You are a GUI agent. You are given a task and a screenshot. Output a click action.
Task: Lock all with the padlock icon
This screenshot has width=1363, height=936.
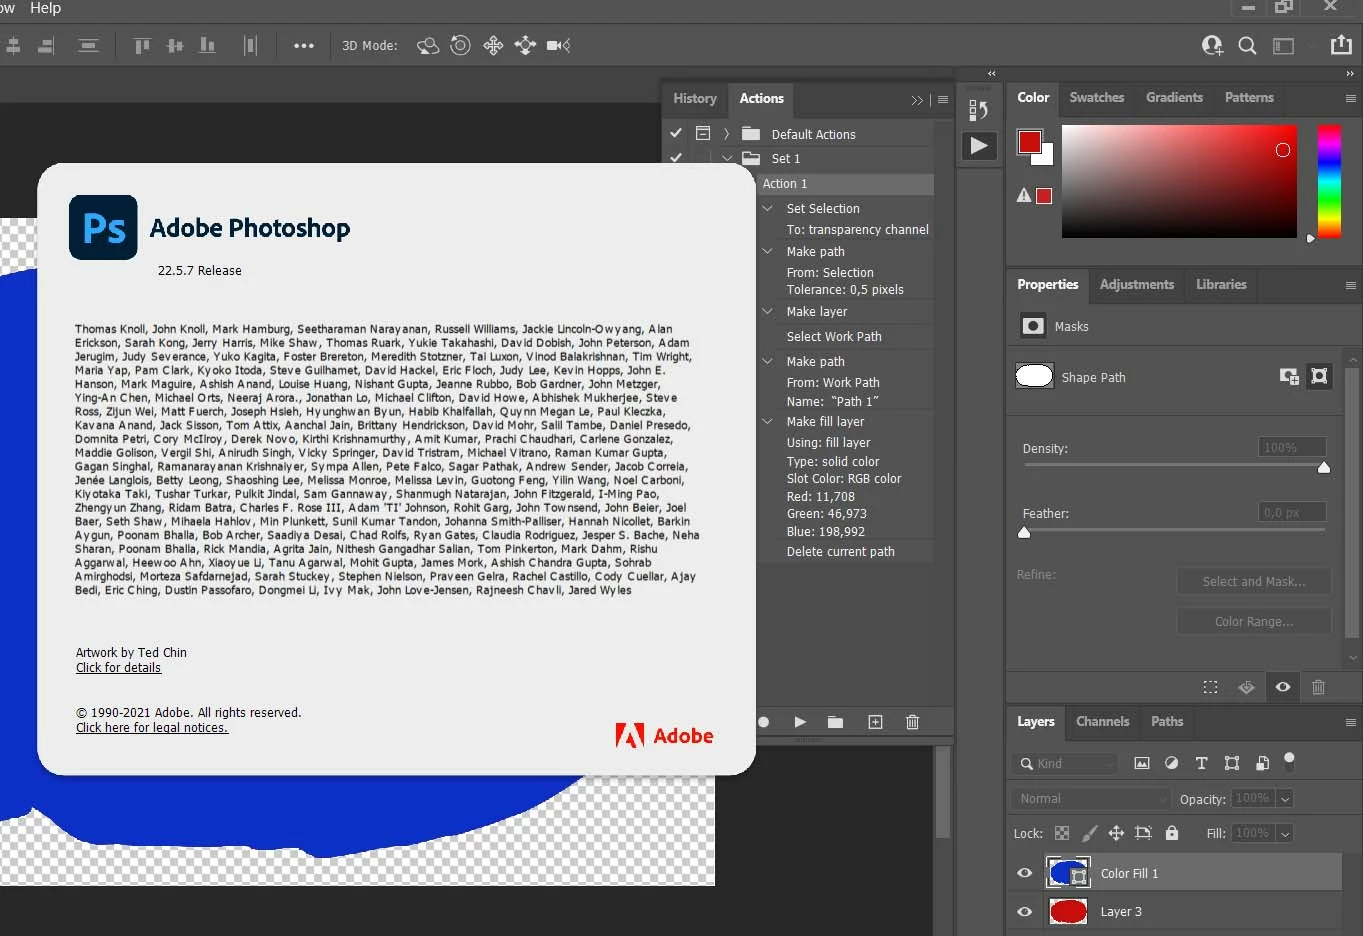(1172, 833)
